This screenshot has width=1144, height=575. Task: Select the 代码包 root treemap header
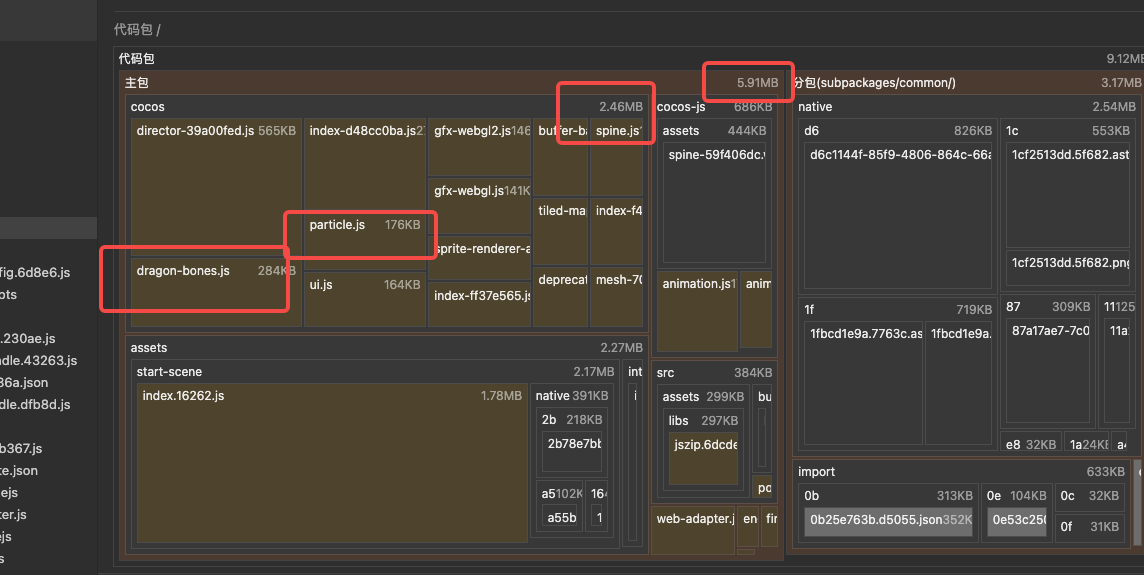point(631,58)
